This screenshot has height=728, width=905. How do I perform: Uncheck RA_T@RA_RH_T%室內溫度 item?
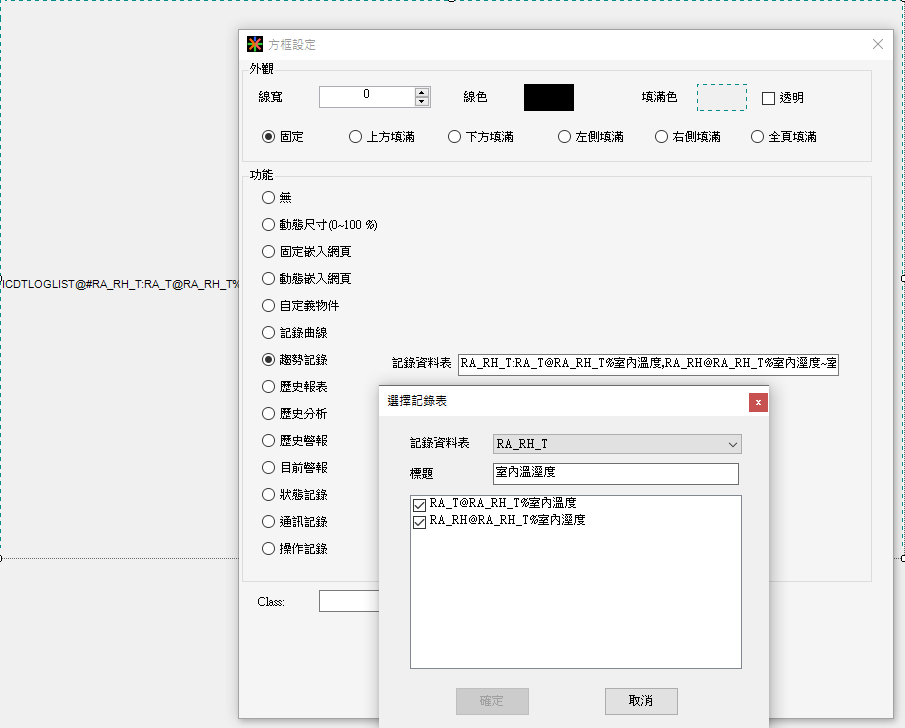pyautogui.click(x=420, y=505)
